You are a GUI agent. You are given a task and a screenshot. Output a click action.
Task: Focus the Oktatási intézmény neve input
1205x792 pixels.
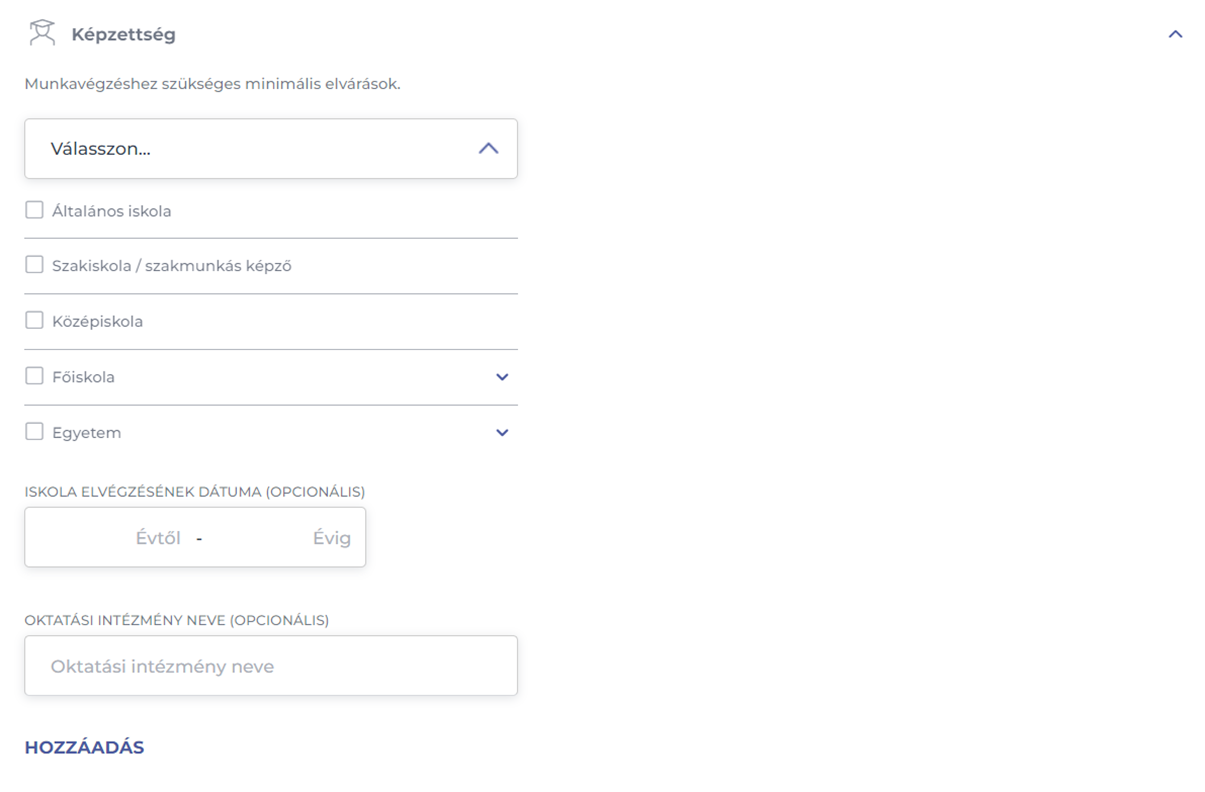(x=270, y=666)
